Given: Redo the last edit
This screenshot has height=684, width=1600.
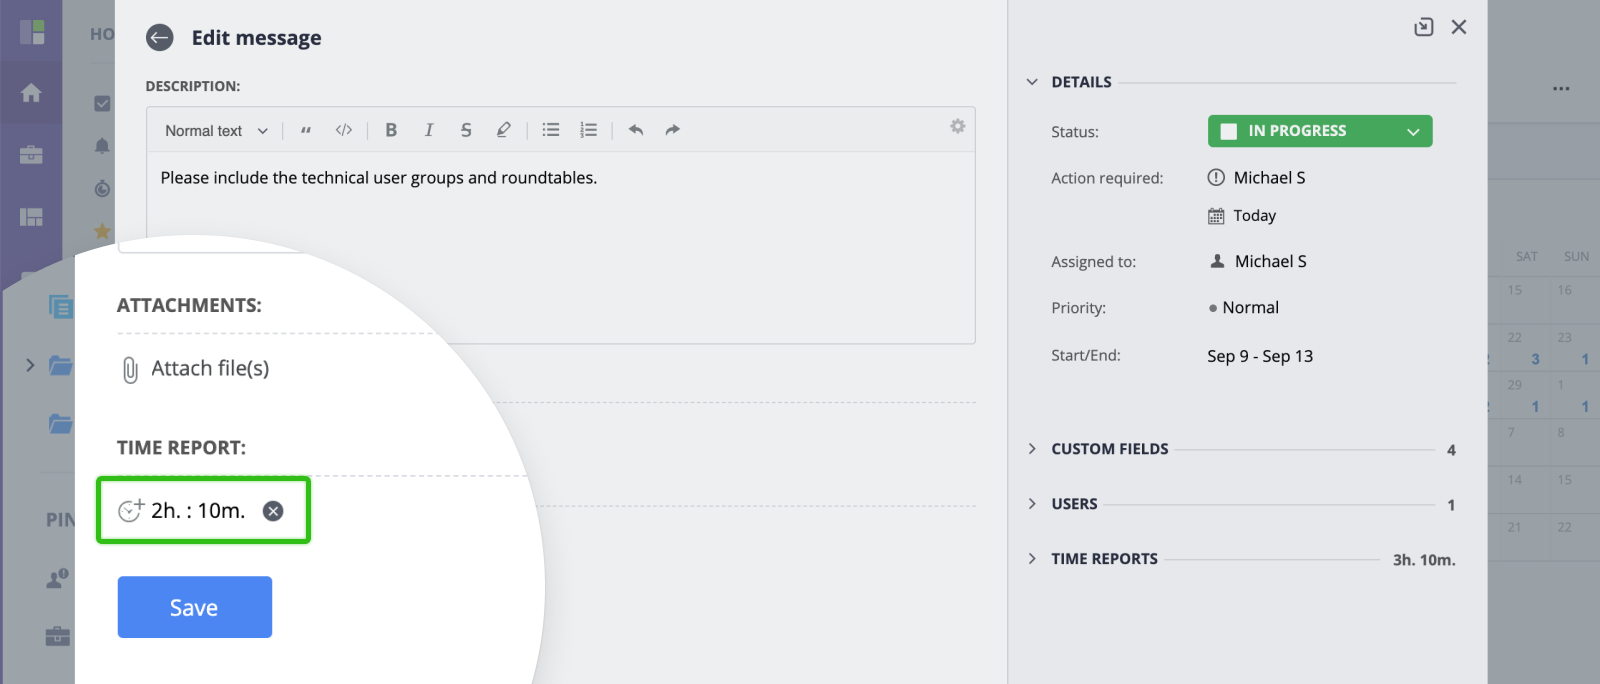Looking at the screenshot, I should 673,130.
